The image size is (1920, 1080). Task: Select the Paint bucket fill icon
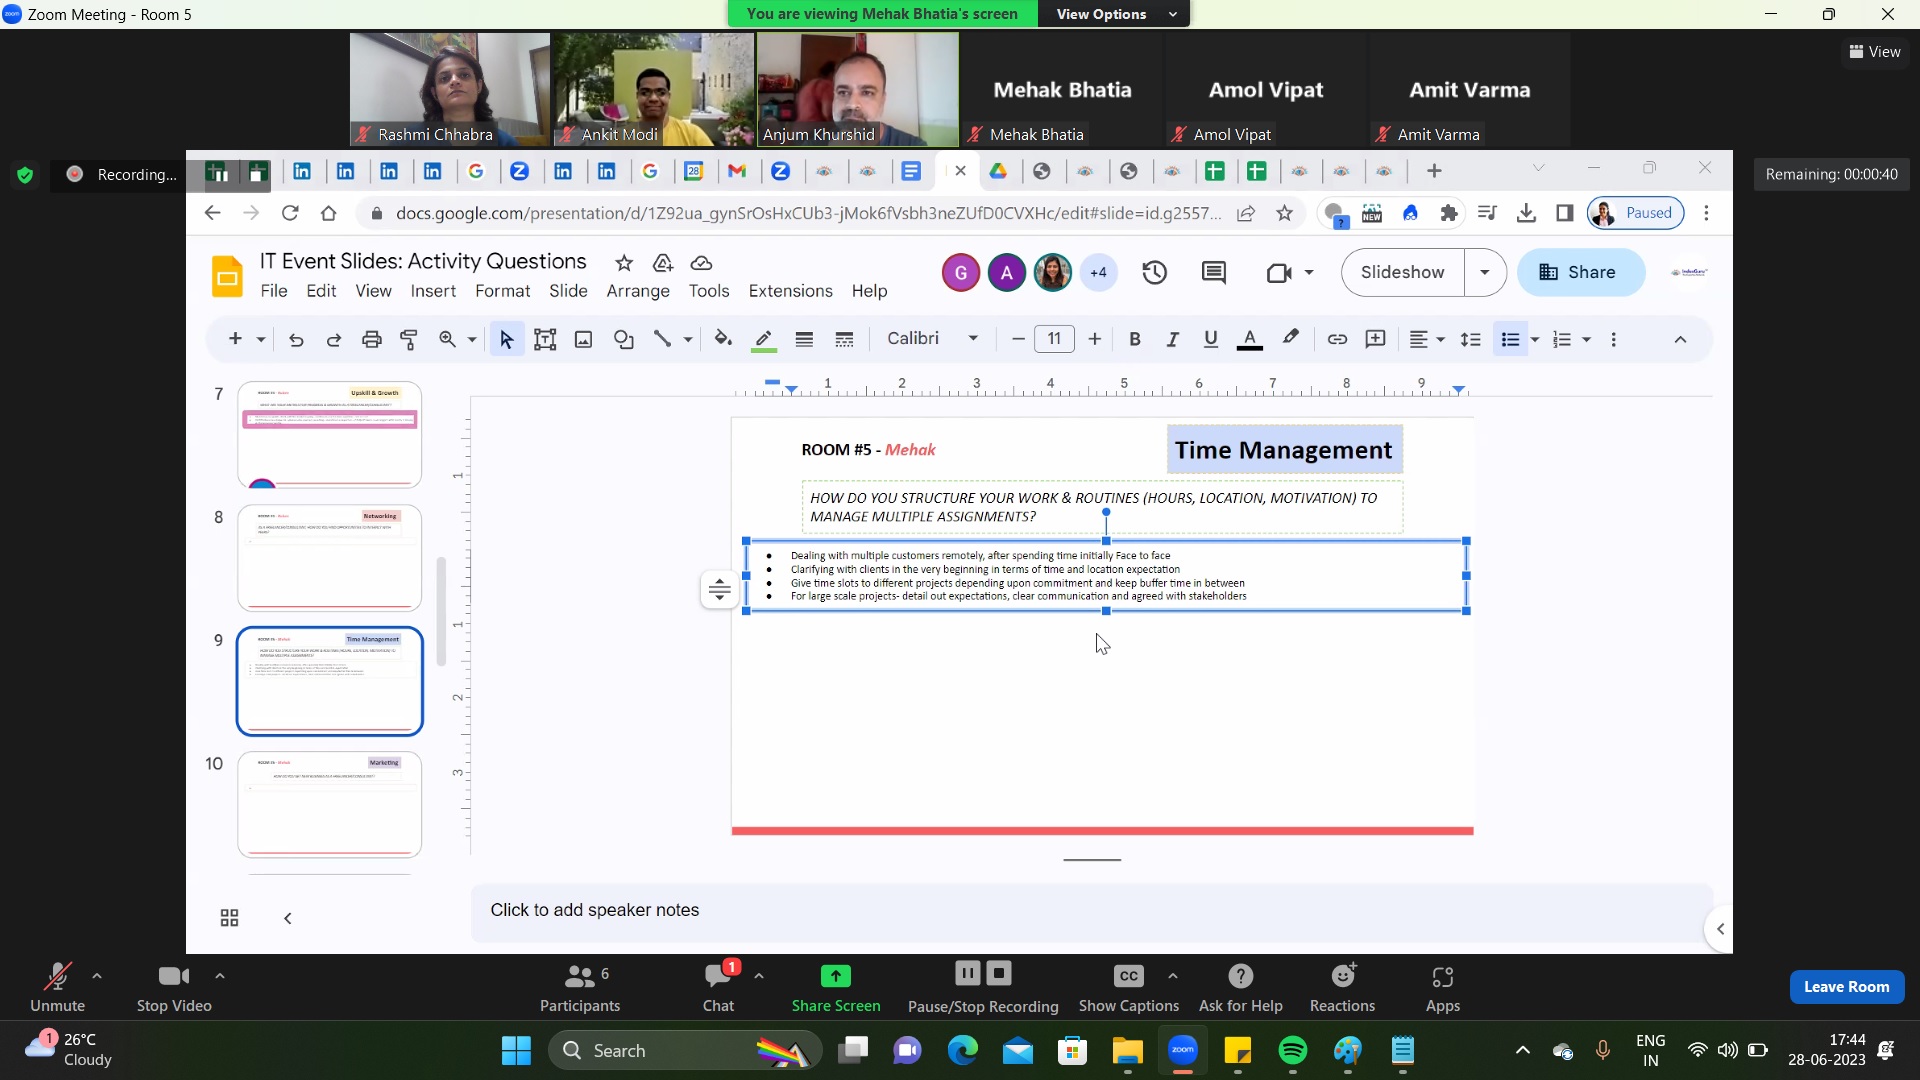click(723, 340)
